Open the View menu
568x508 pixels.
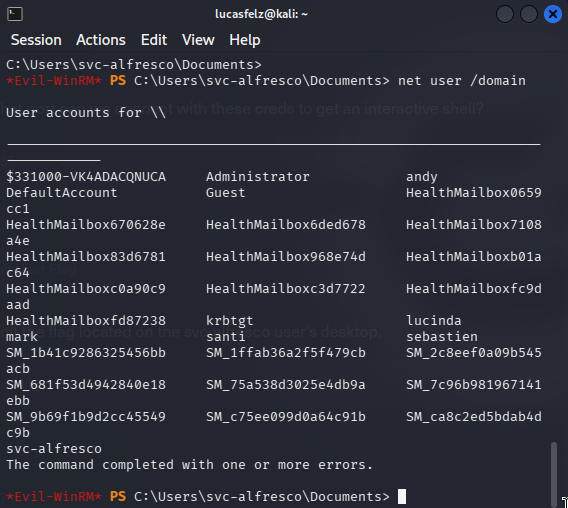pyautogui.click(x=198, y=40)
